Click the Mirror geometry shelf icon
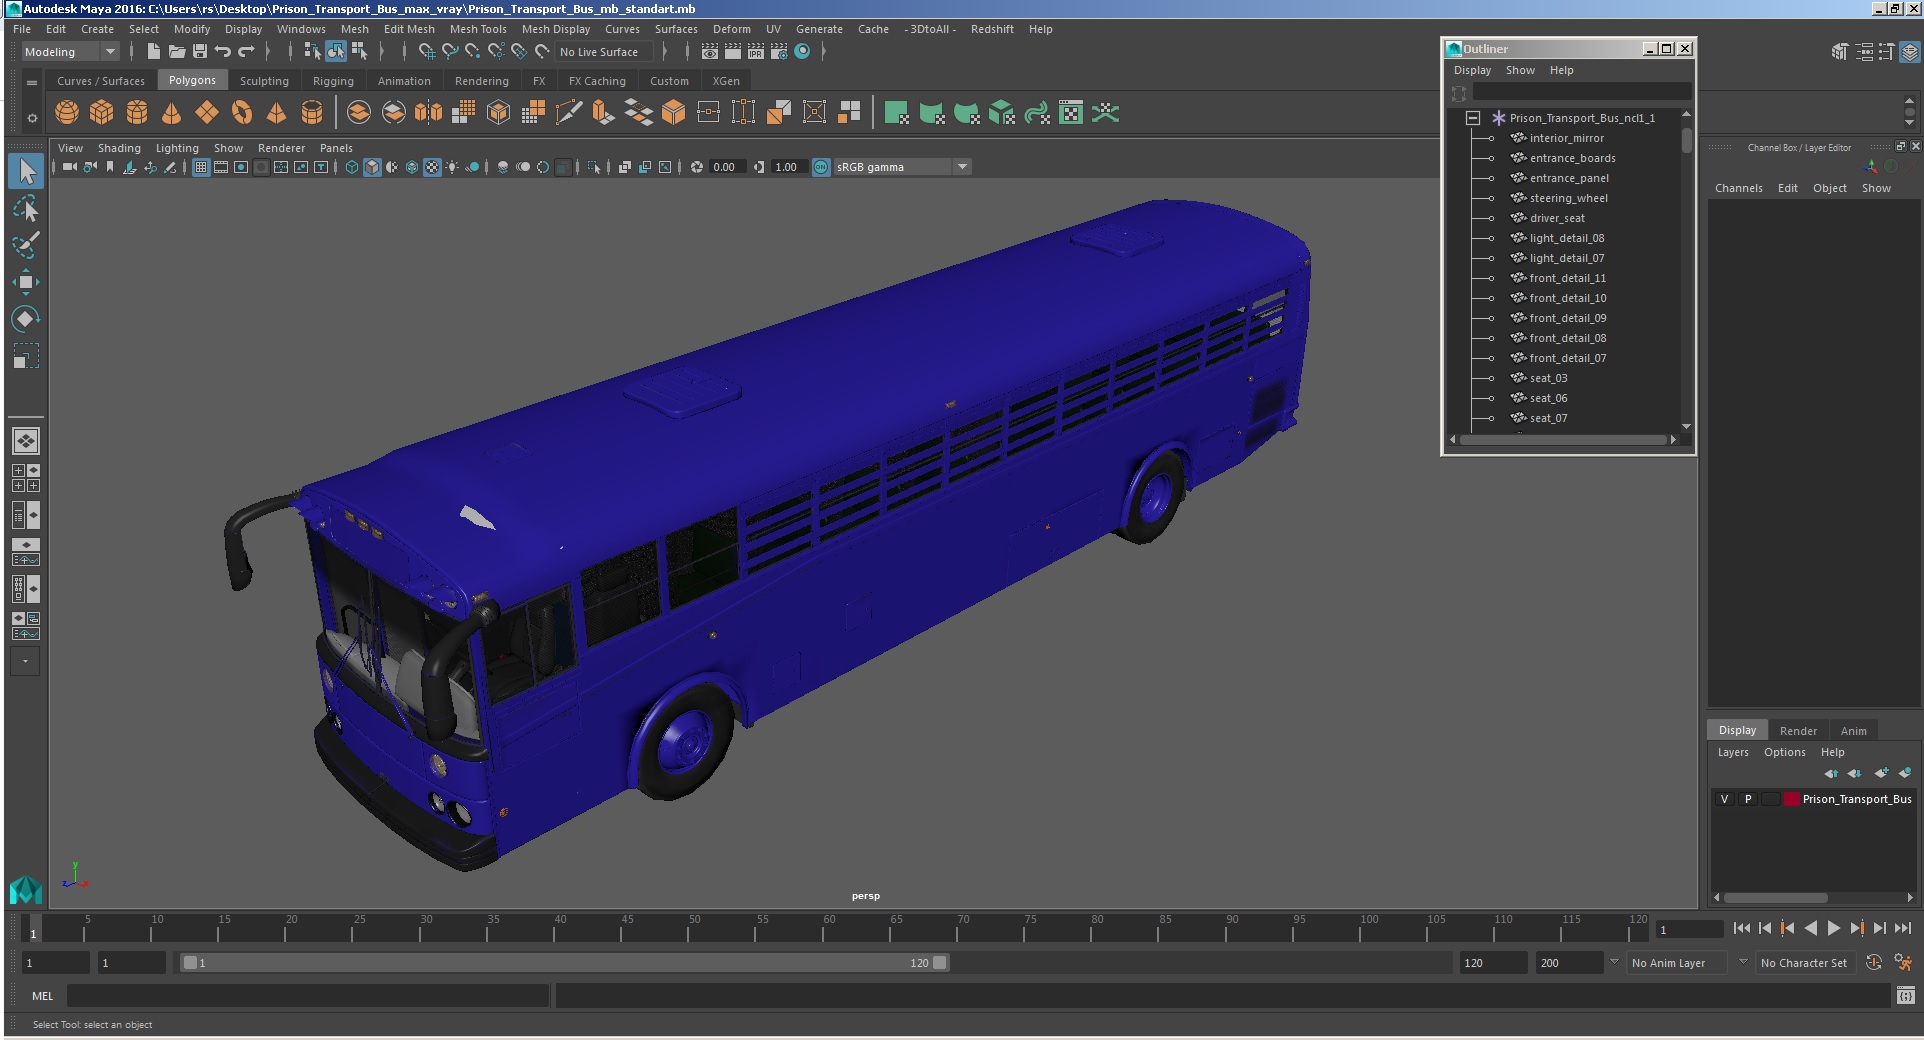Screen dimensions: 1924x1040 tap(428, 113)
